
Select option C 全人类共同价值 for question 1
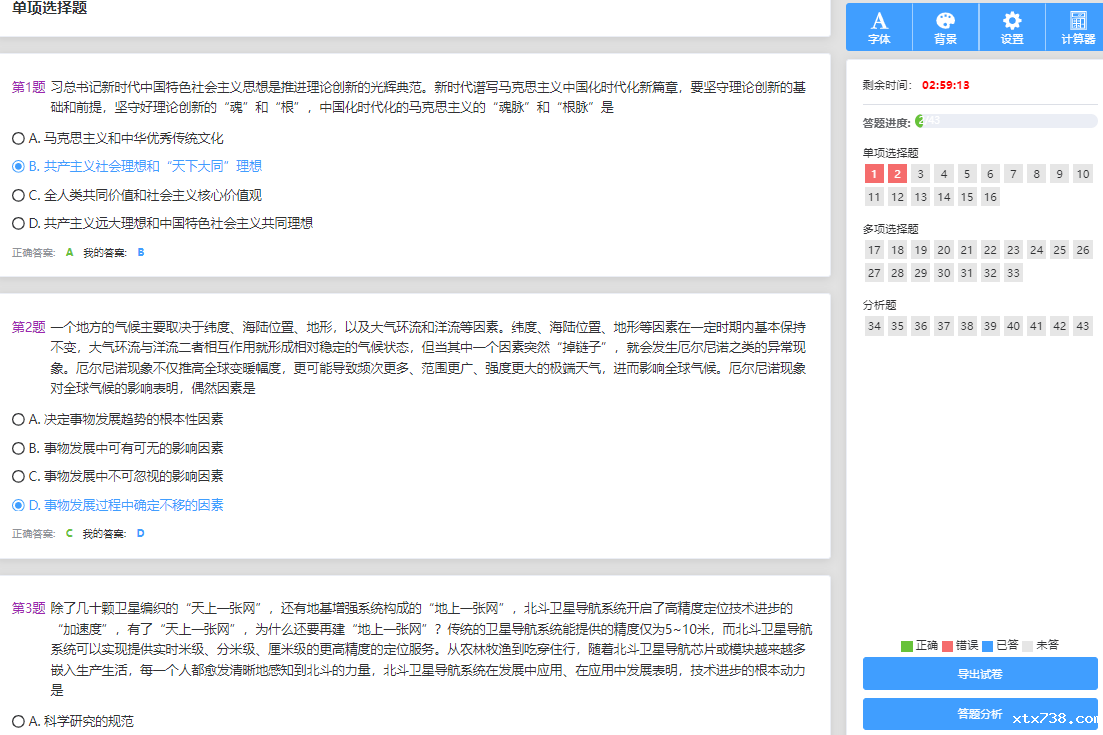(18, 195)
